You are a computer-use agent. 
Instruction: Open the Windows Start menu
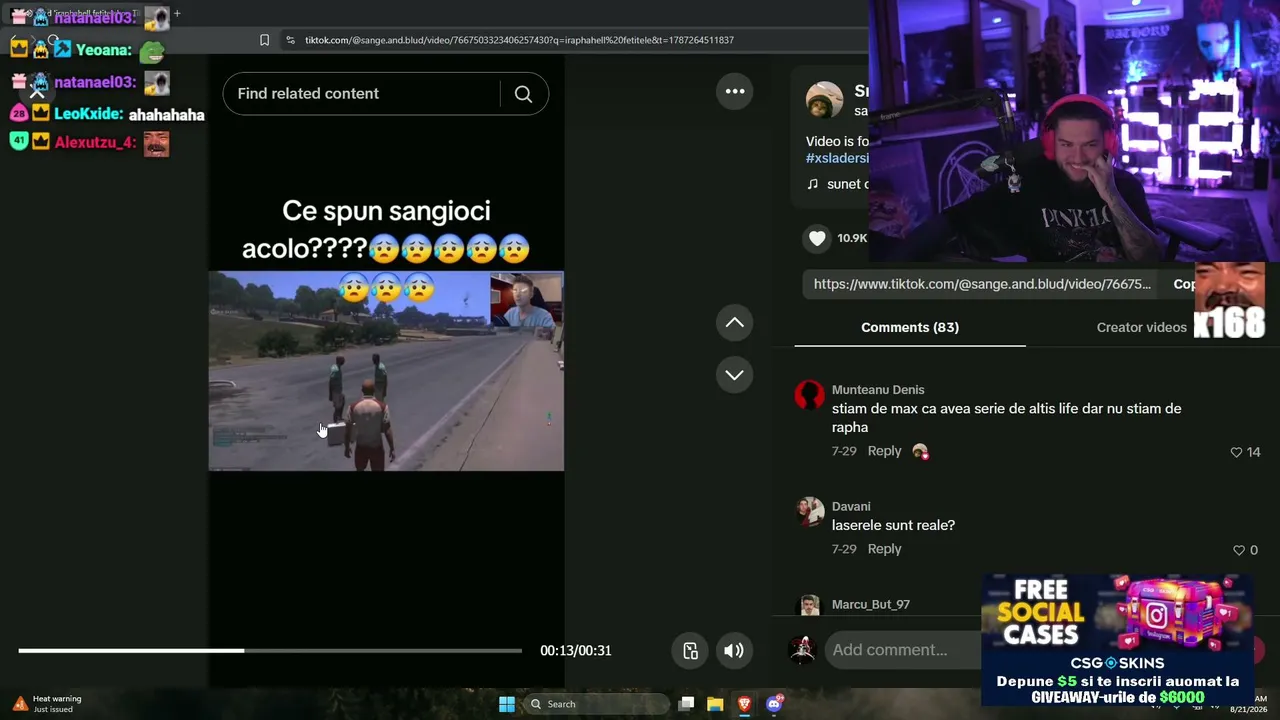point(507,704)
